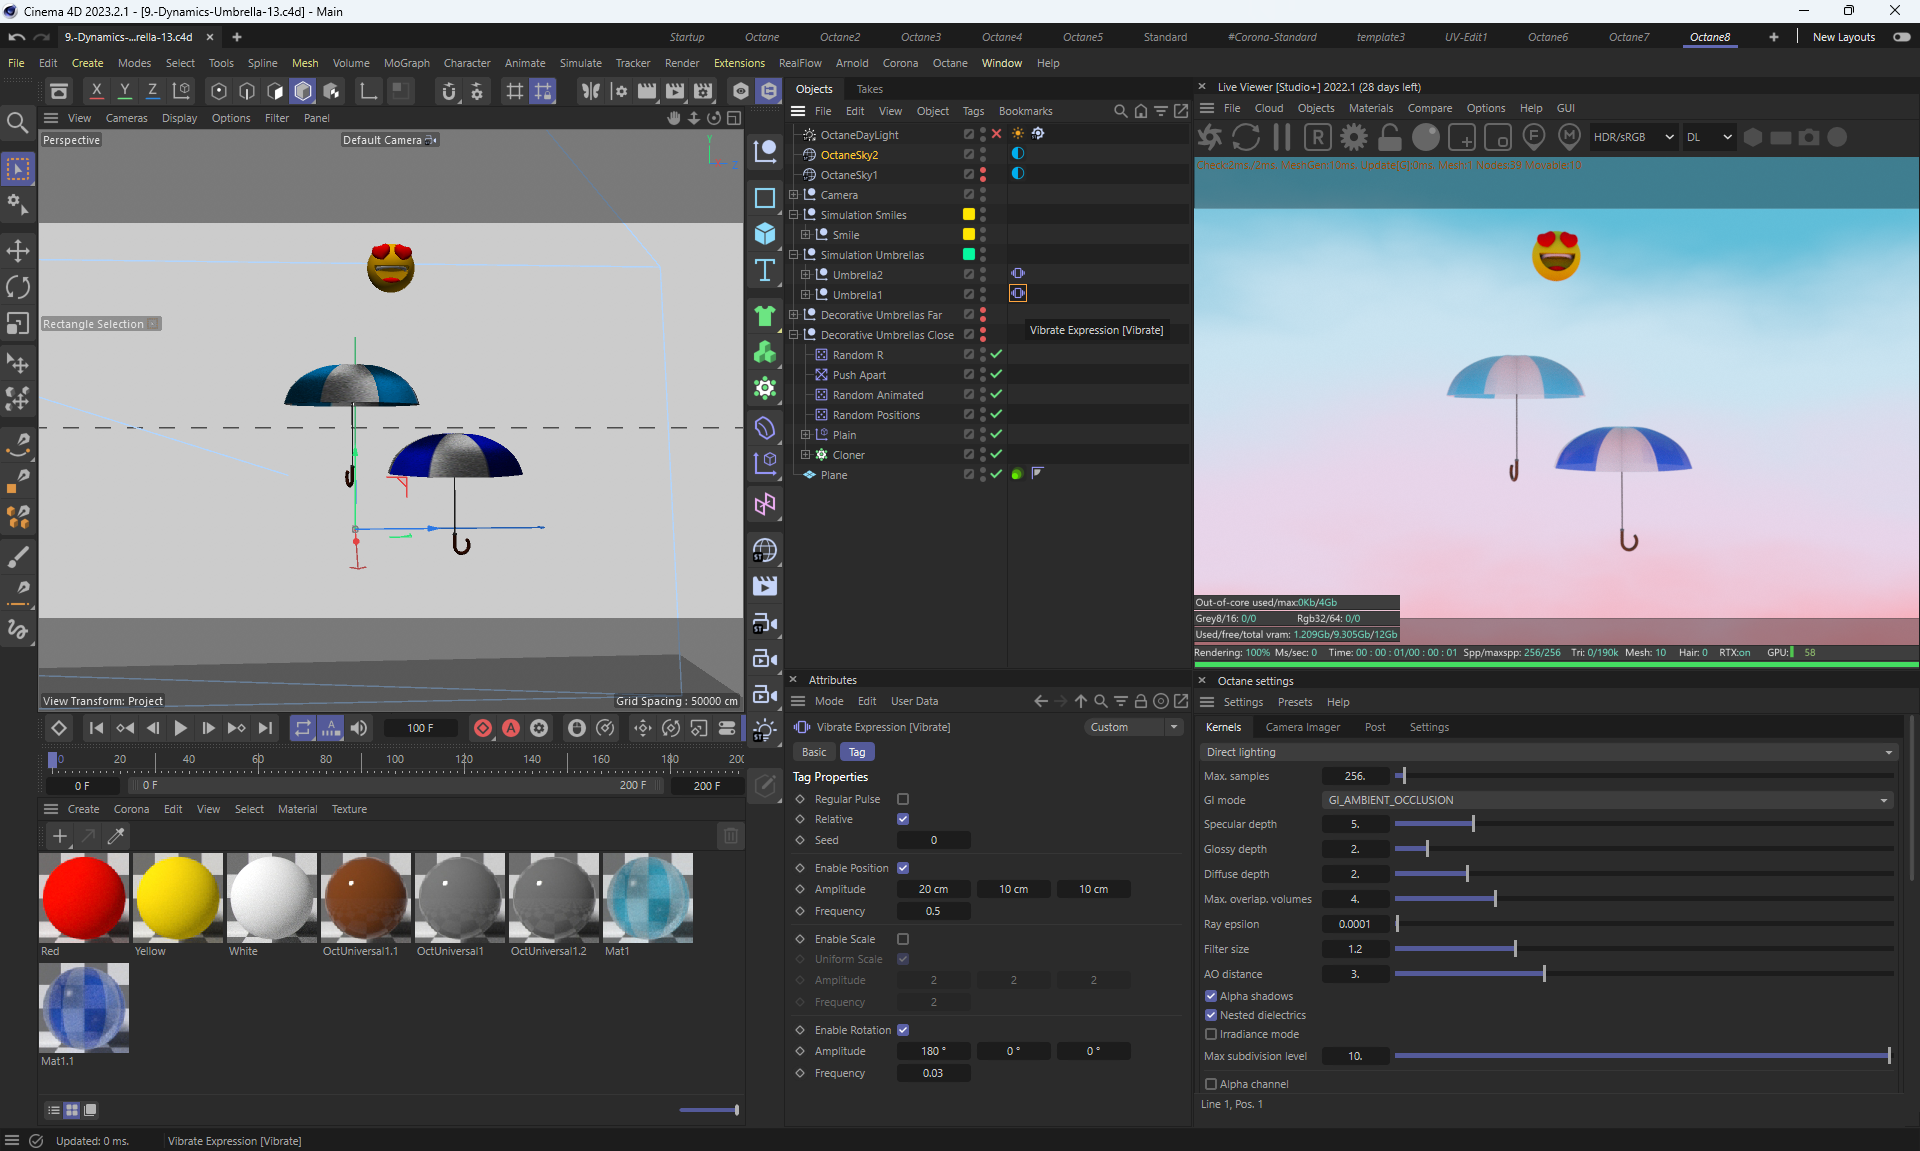Open the GI mode dropdown
This screenshot has height=1151, width=1920.
pyautogui.click(x=1607, y=800)
